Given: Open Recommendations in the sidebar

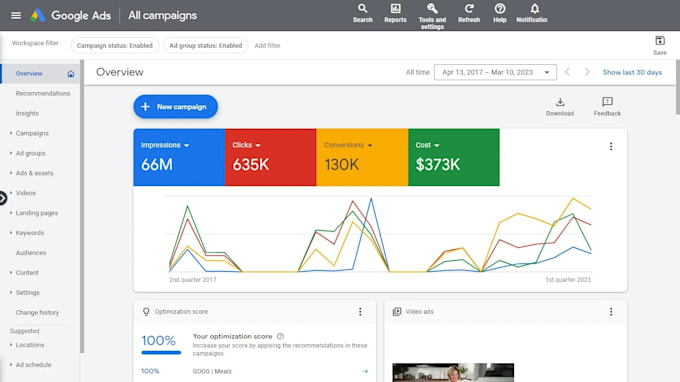Looking at the screenshot, I should (x=43, y=94).
